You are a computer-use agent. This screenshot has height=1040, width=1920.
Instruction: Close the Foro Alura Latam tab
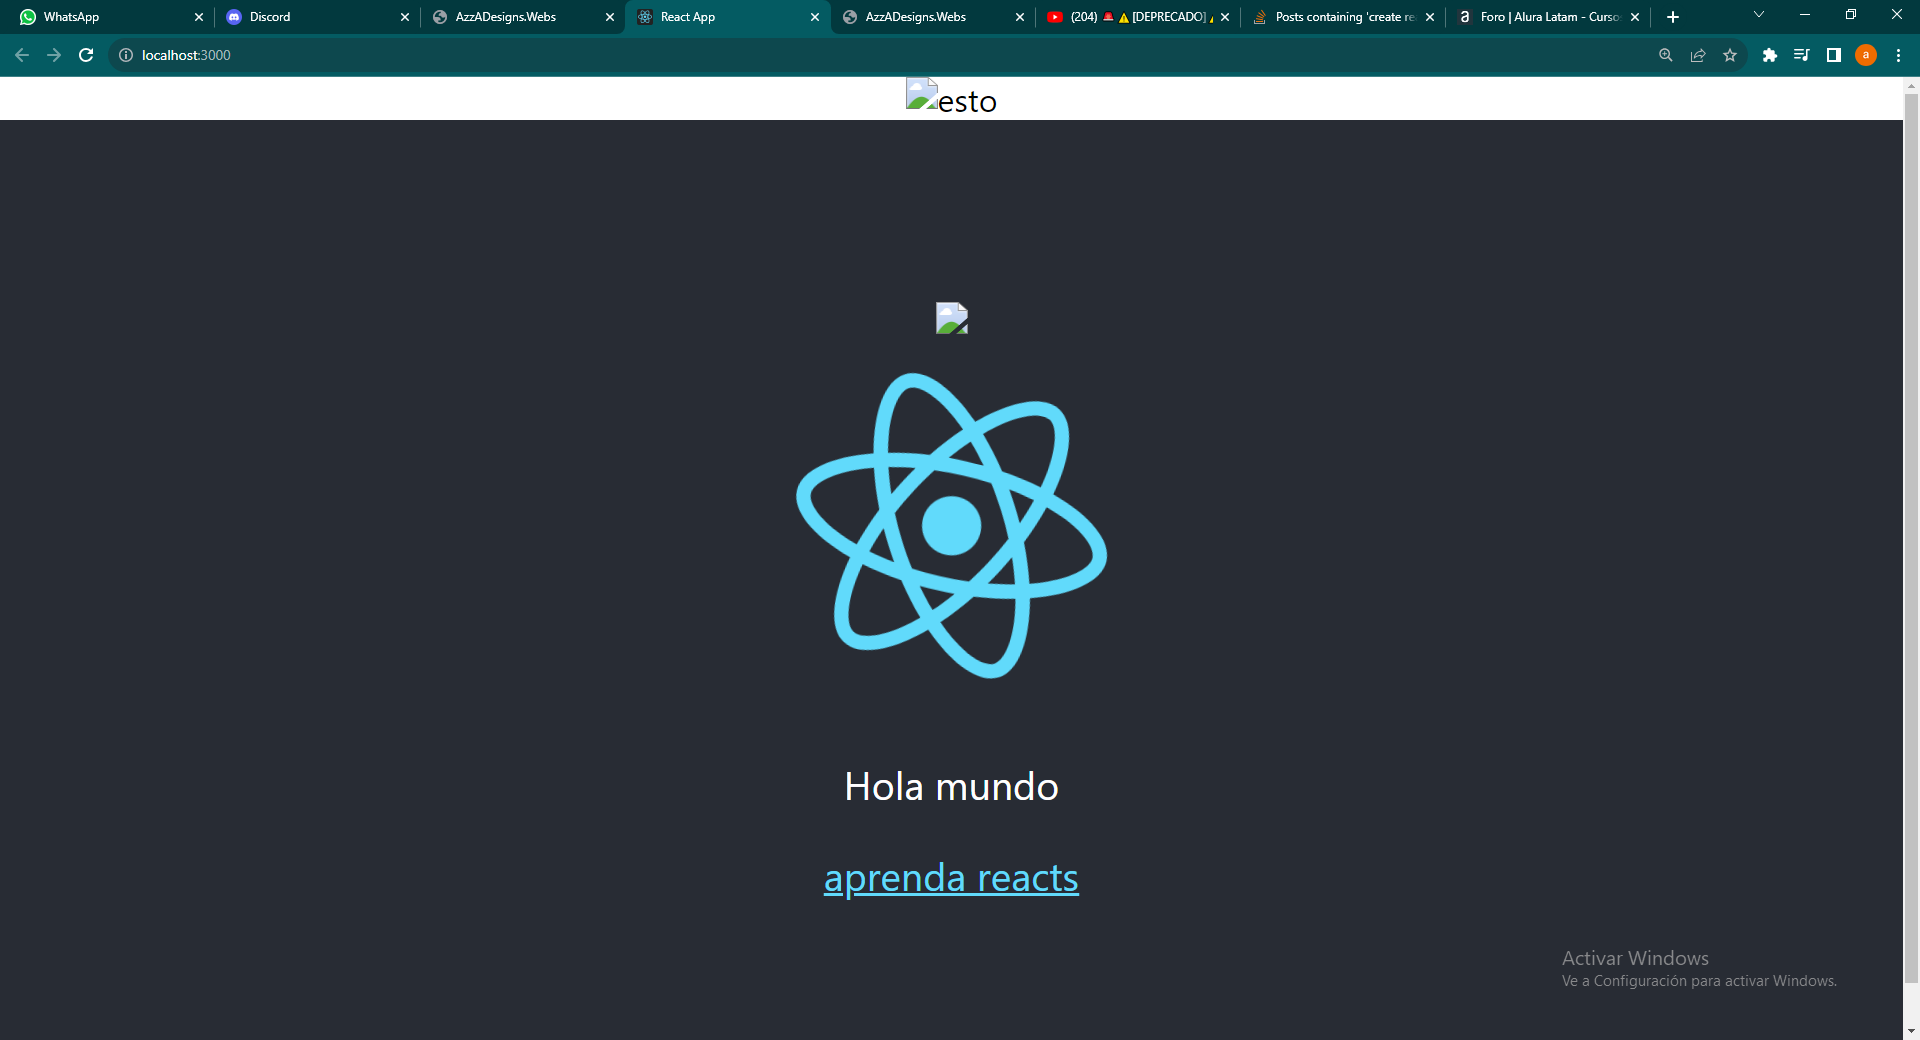(x=1635, y=17)
